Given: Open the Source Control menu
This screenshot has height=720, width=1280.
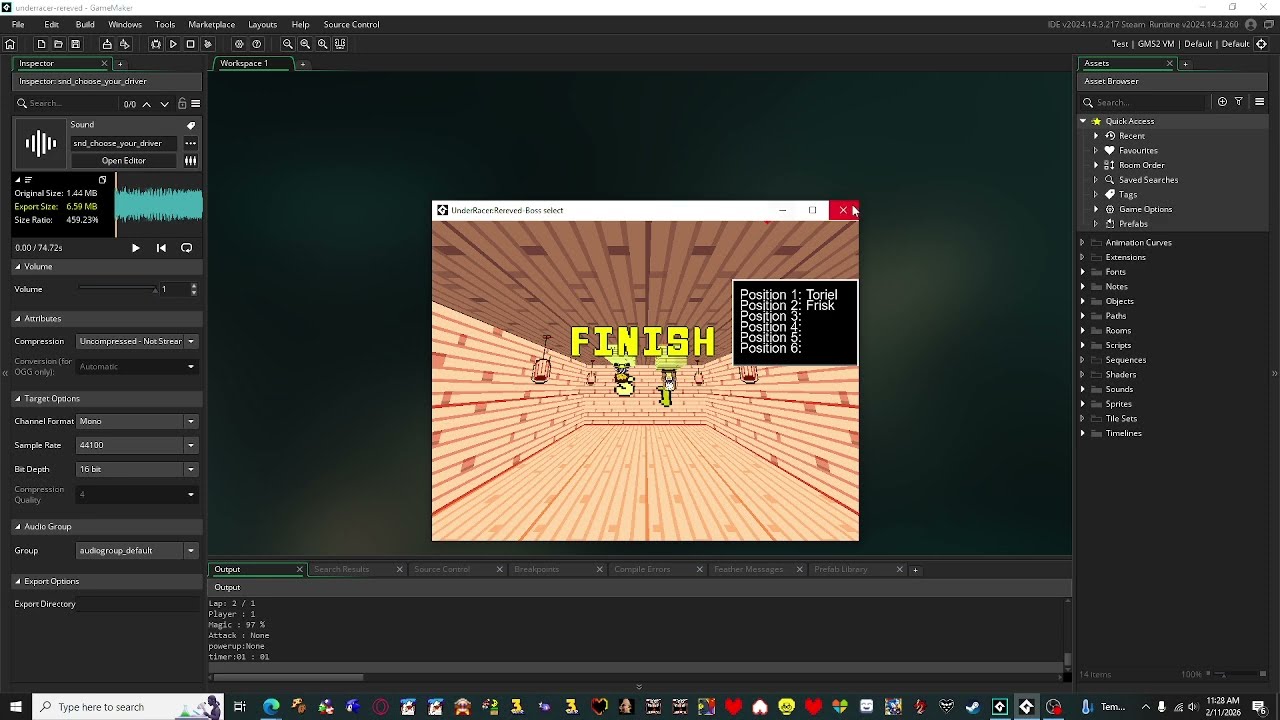Looking at the screenshot, I should (351, 25).
